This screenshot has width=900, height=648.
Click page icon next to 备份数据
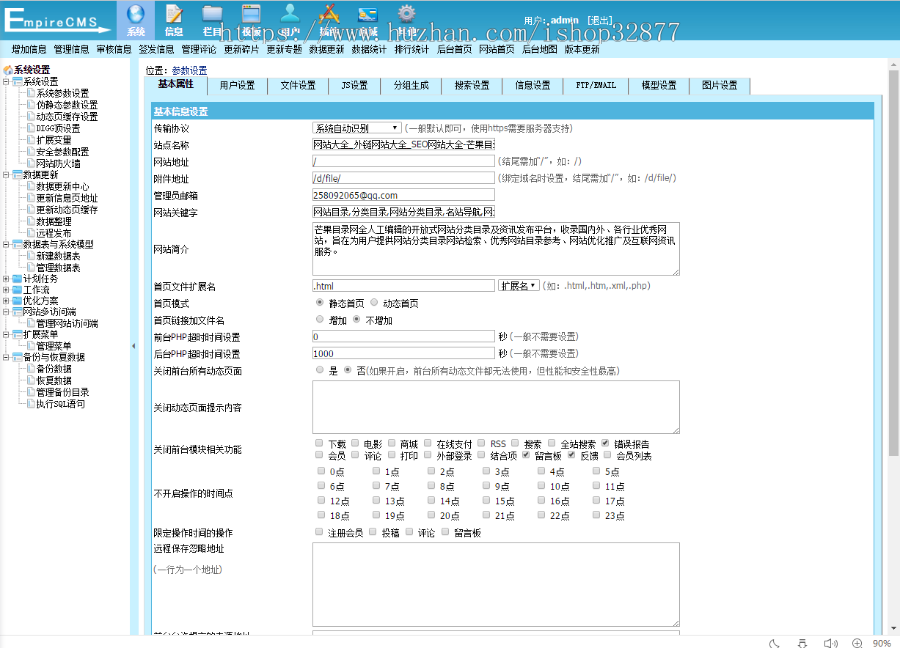click(x=31, y=368)
